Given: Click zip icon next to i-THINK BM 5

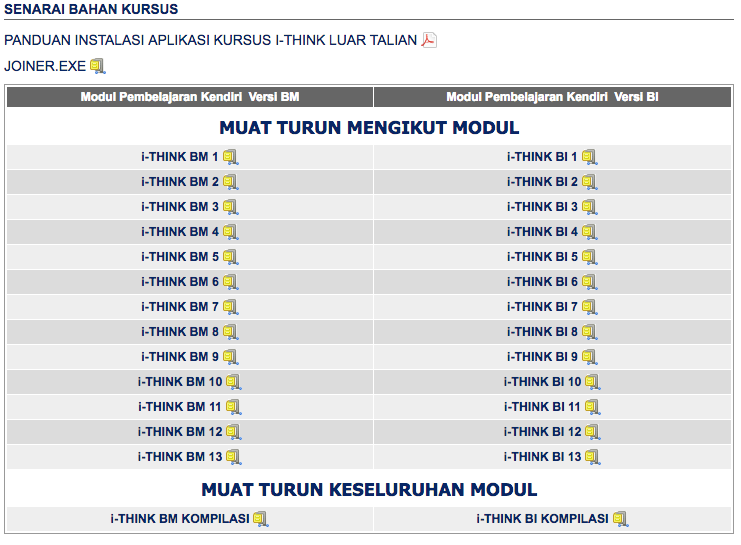Looking at the screenshot, I should (231, 257).
